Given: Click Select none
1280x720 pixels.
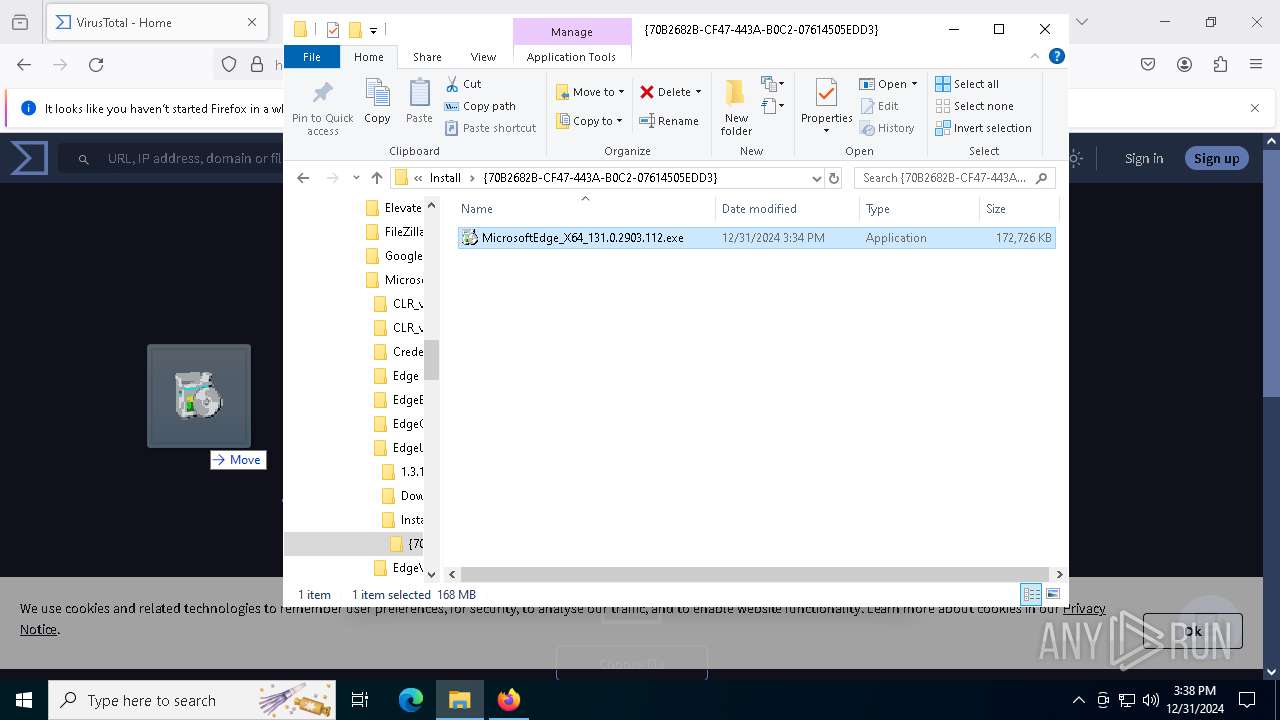Looking at the screenshot, I should pyautogui.click(x=974, y=106).
